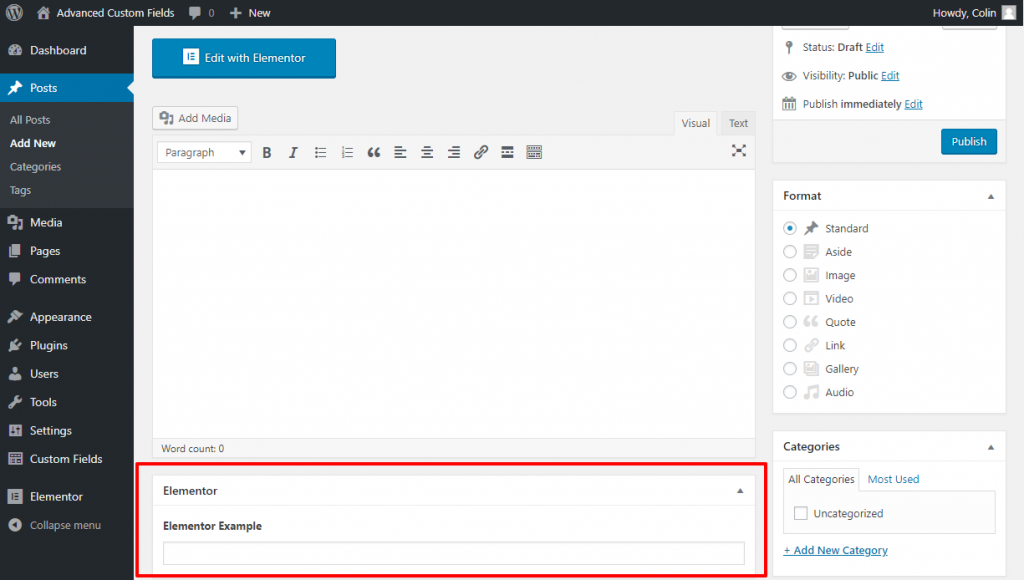Collapse the Elementor meta box

(x=740, y=491)
